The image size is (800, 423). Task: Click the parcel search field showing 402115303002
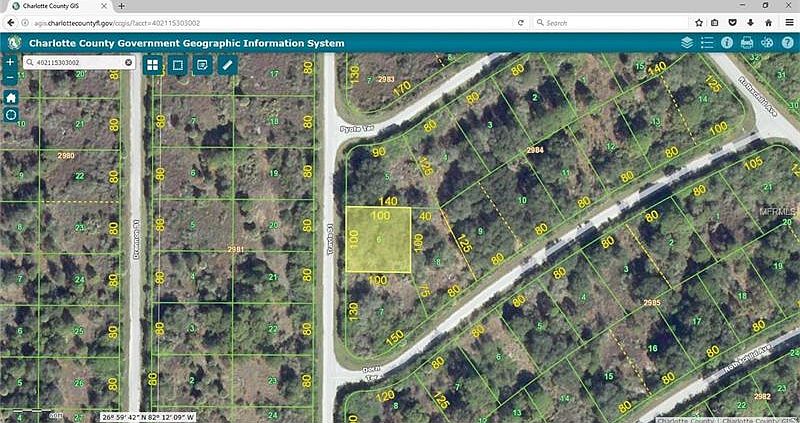(x=79, y=62)
